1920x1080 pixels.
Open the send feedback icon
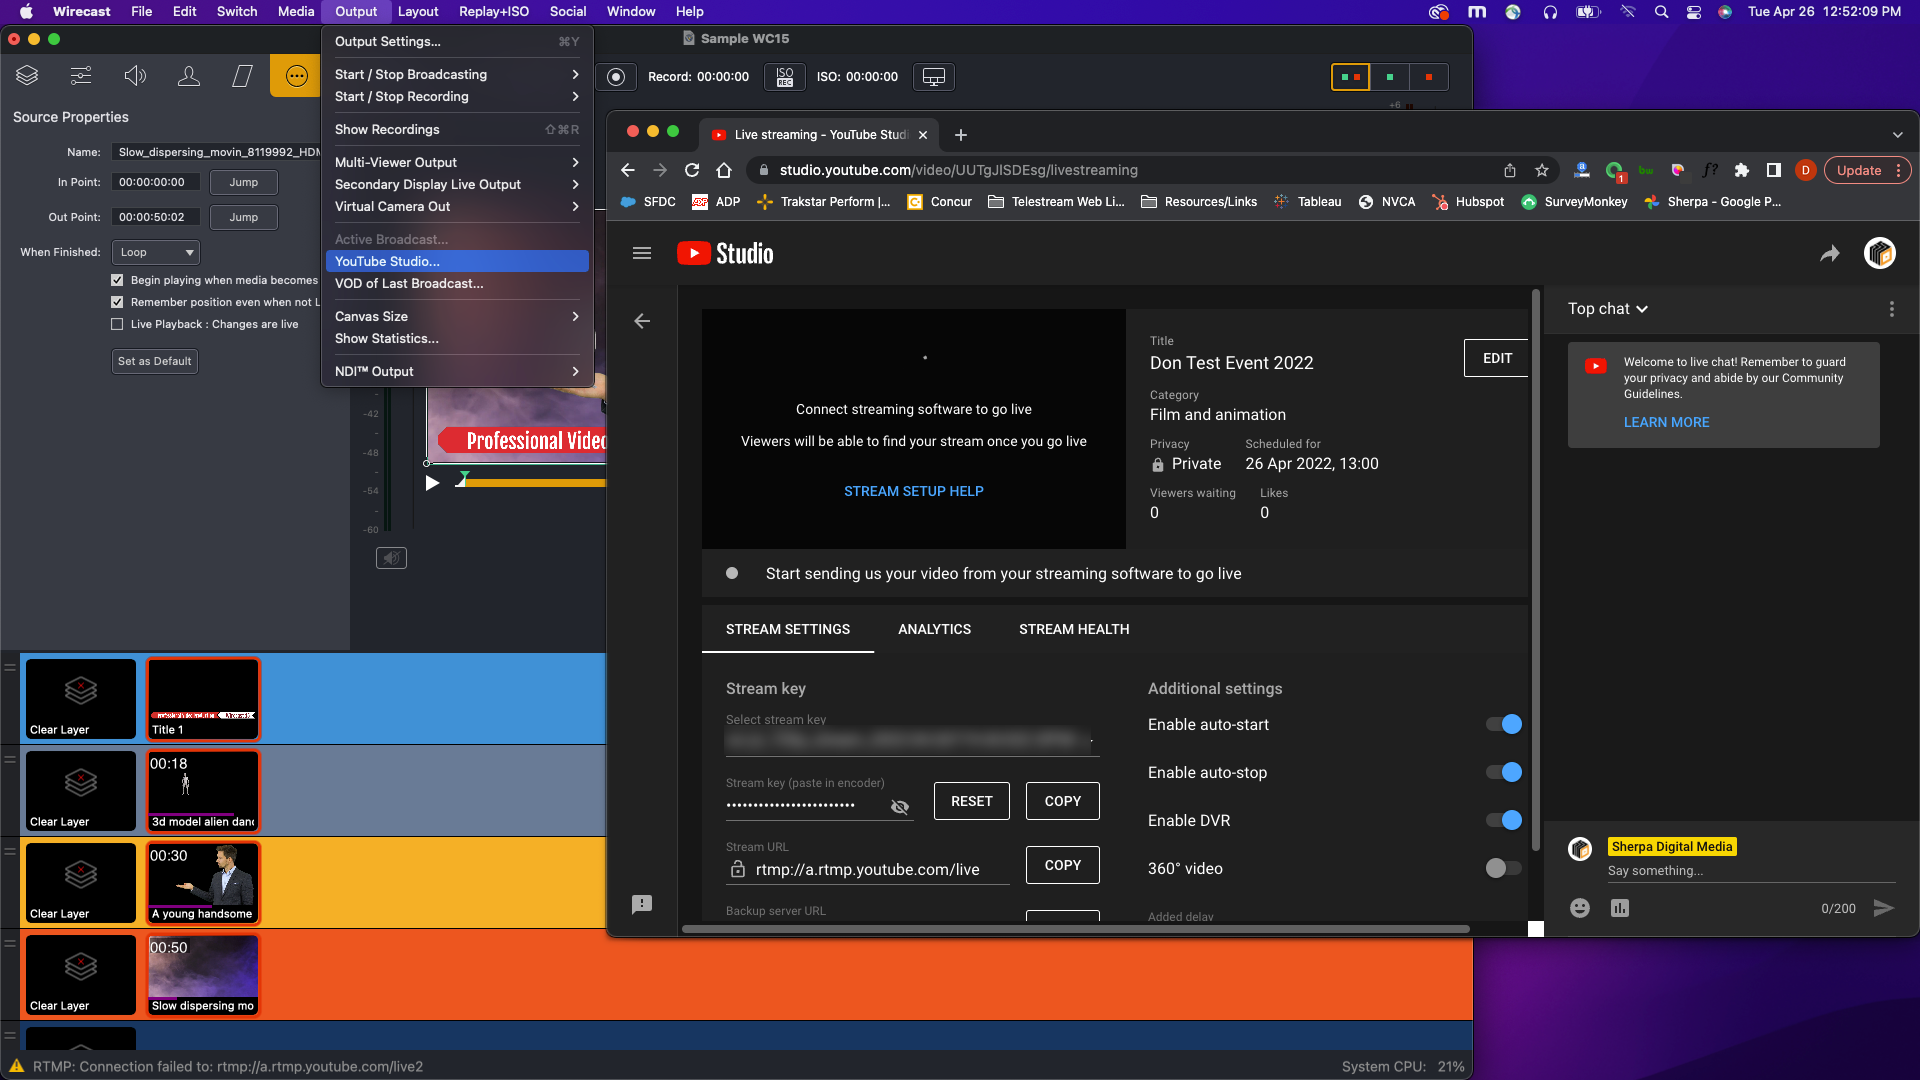642,904
